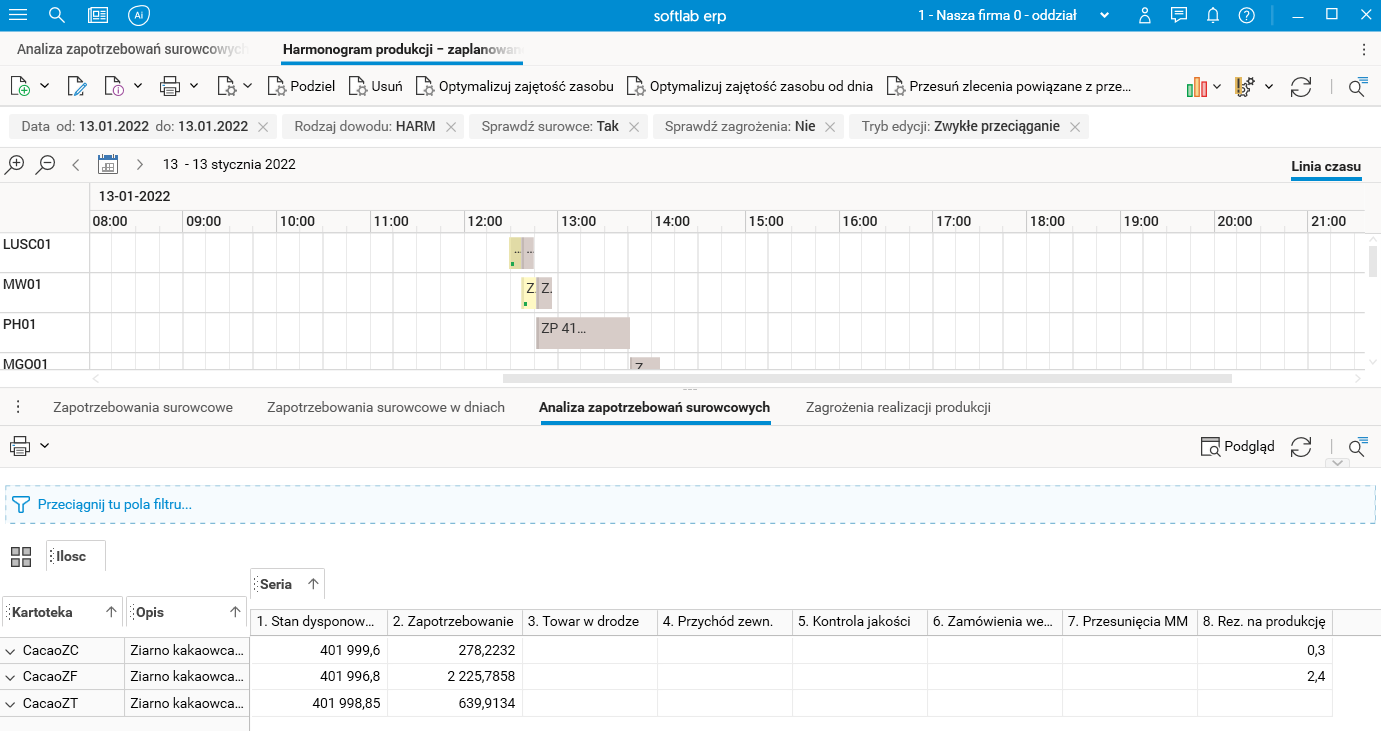Expand the CacaoZF row
Screen dimensions: 1381x731
(11, 677)
